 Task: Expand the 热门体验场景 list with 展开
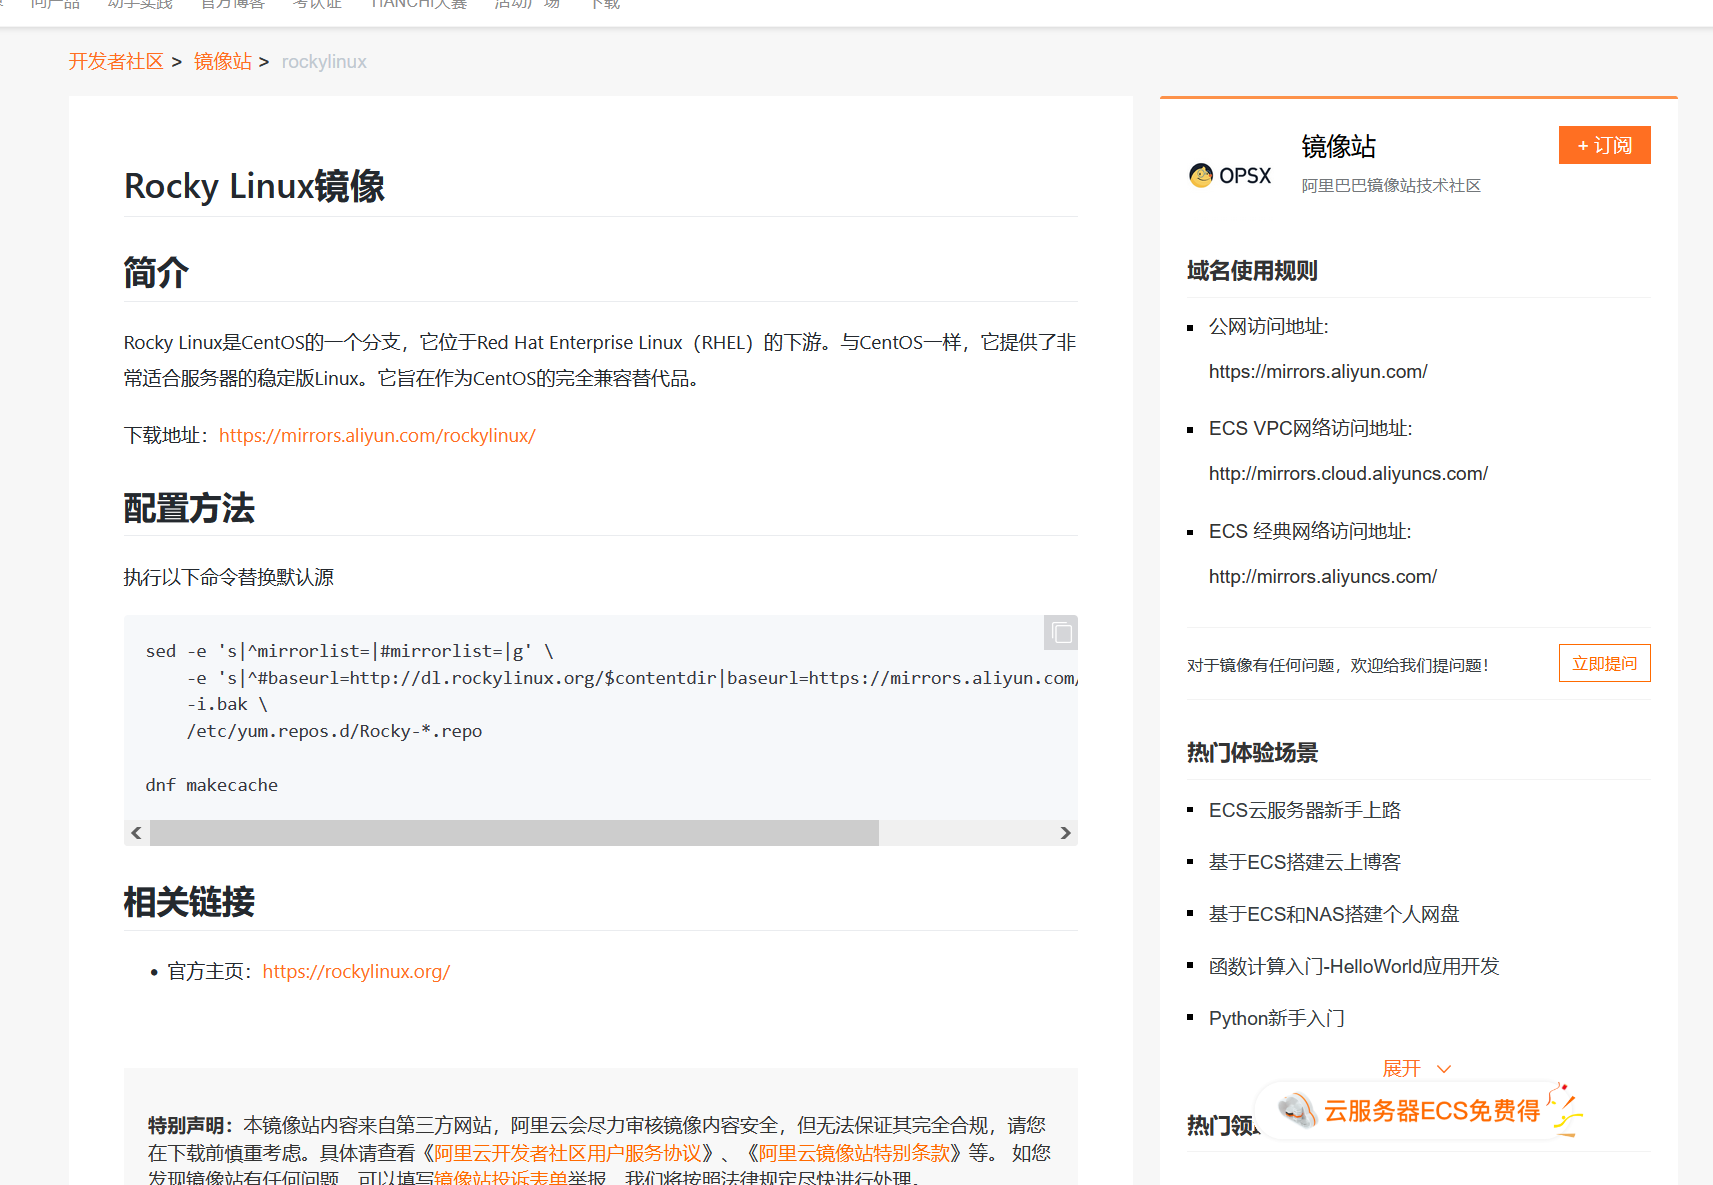(1416, 1068)
